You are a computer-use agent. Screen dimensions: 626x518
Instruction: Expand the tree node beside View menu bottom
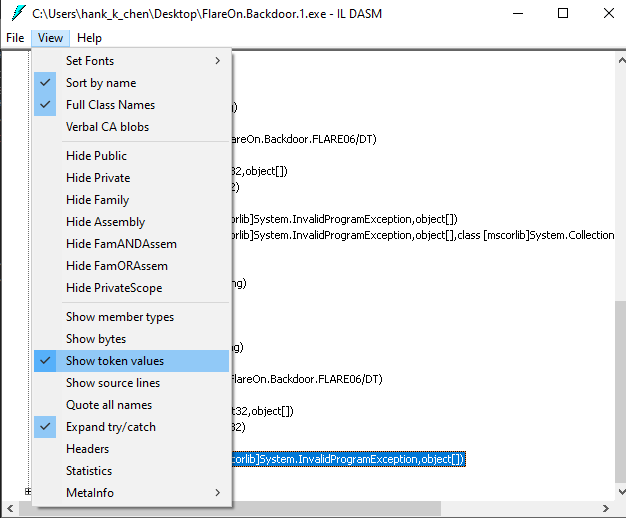pos(28,491)
